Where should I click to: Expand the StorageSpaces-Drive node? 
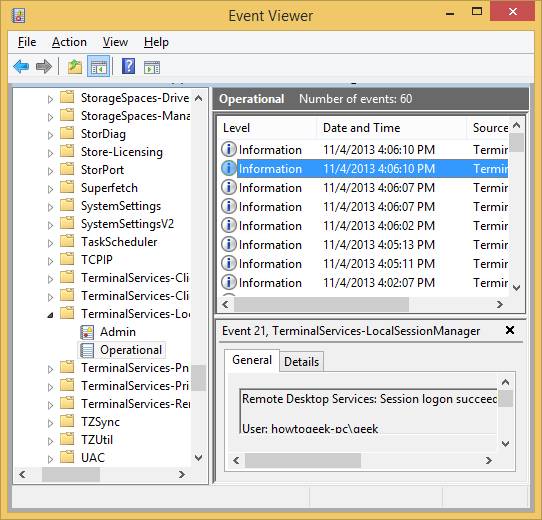click(x=50, y=99)
